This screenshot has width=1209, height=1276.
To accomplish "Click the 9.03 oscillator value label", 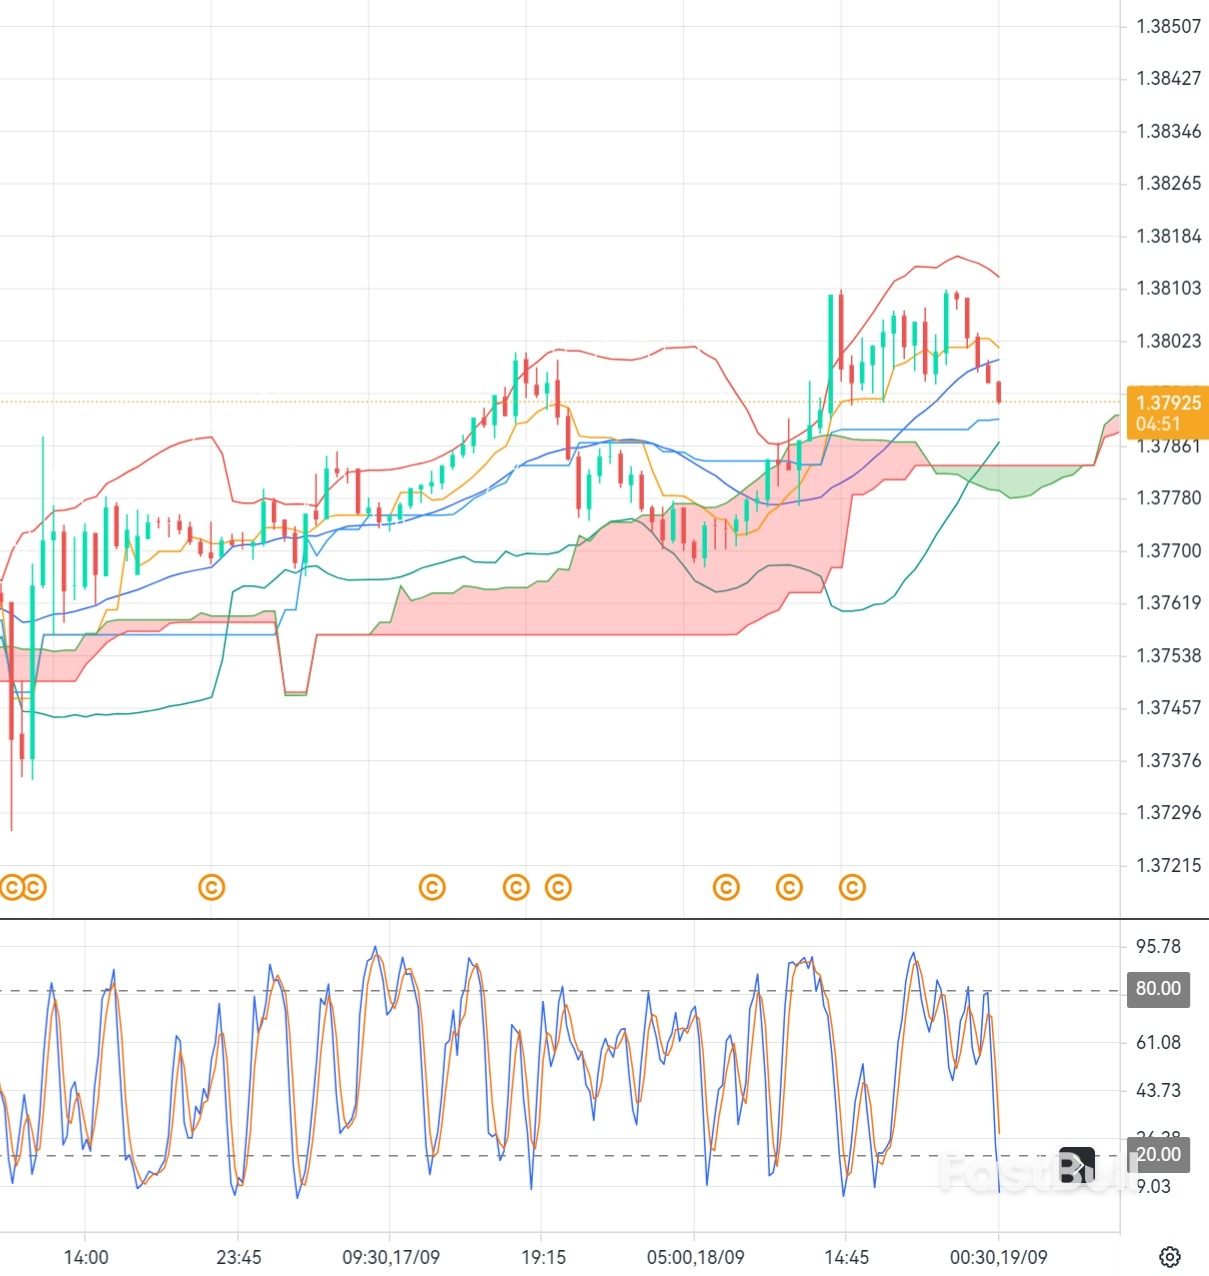I will (1153, 1187).
